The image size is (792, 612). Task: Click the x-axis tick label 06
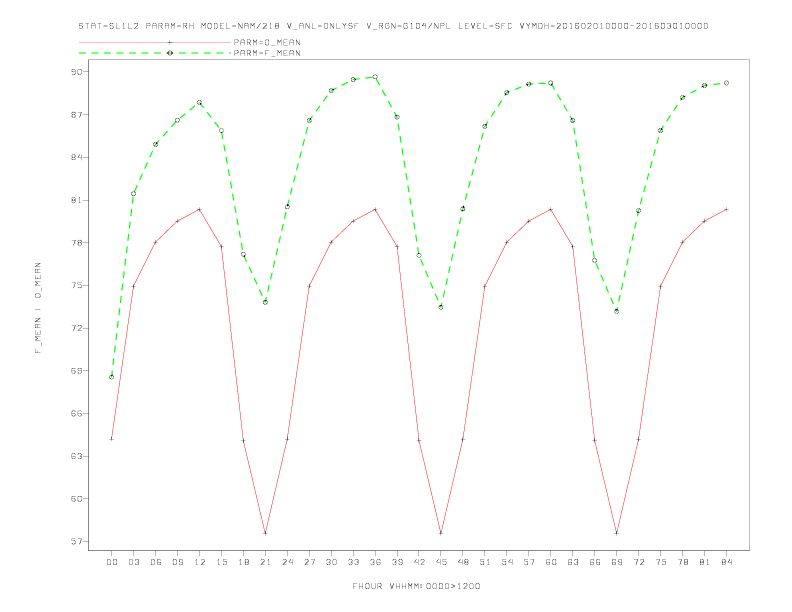click(156, 562)
